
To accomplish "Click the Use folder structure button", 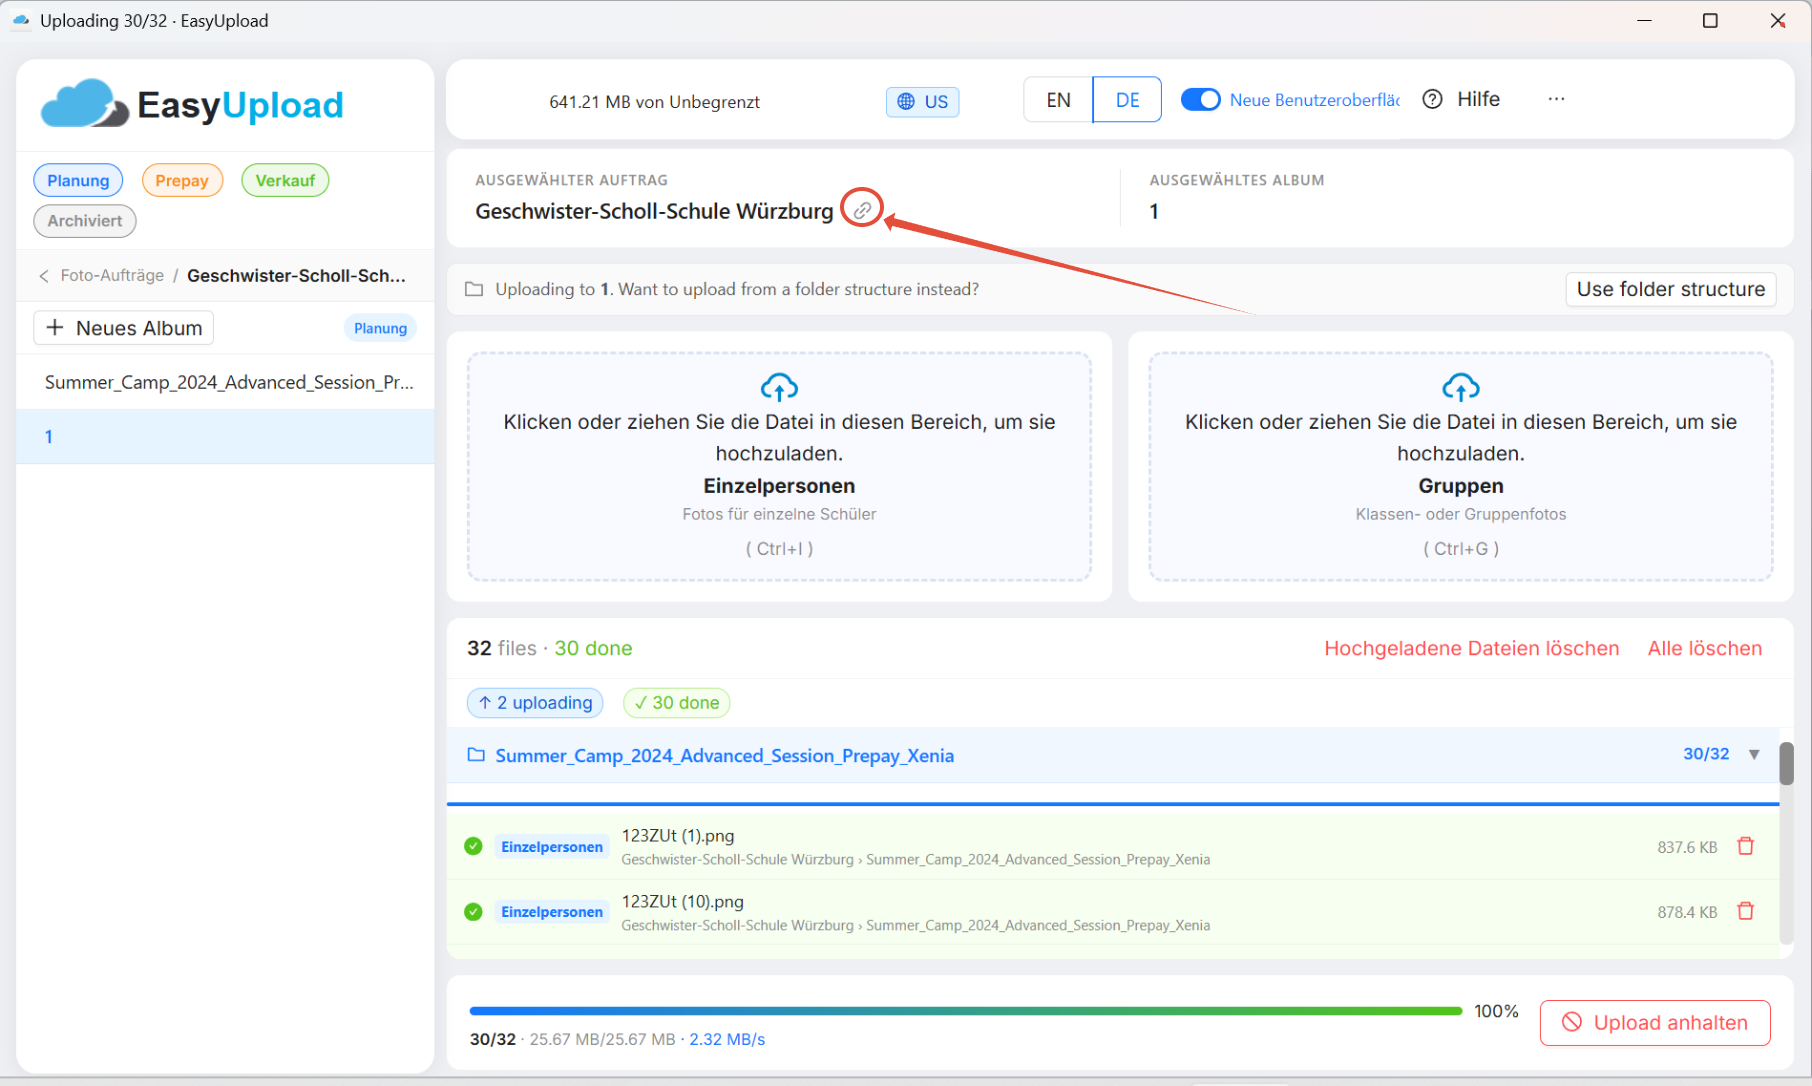I will point(1670,289).
